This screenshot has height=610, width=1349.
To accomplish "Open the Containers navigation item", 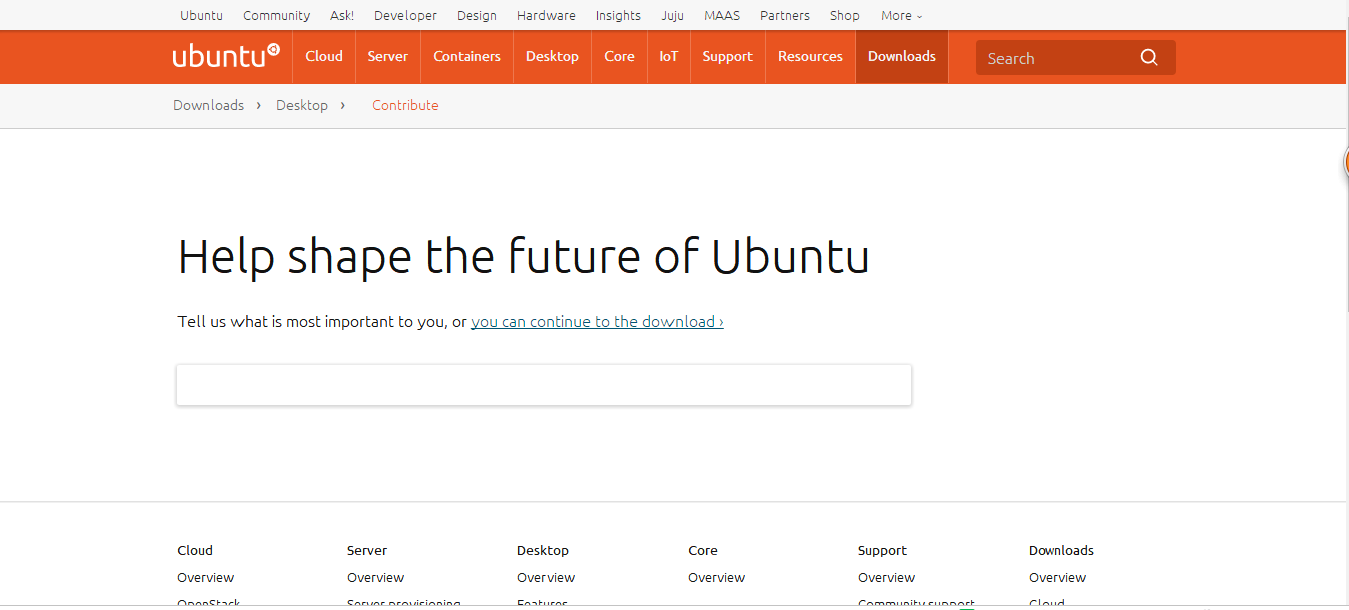I will tap(467, 56).
